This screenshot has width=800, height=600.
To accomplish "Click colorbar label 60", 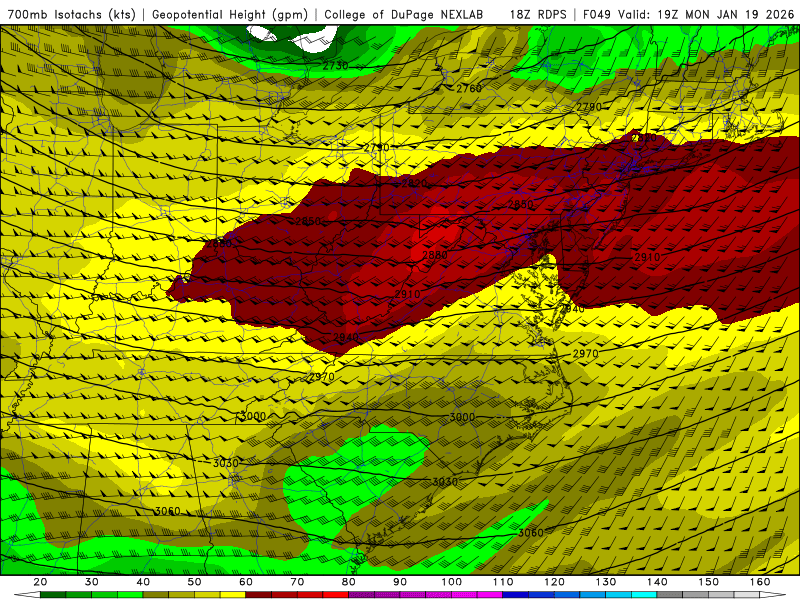I will coord(246,582).
